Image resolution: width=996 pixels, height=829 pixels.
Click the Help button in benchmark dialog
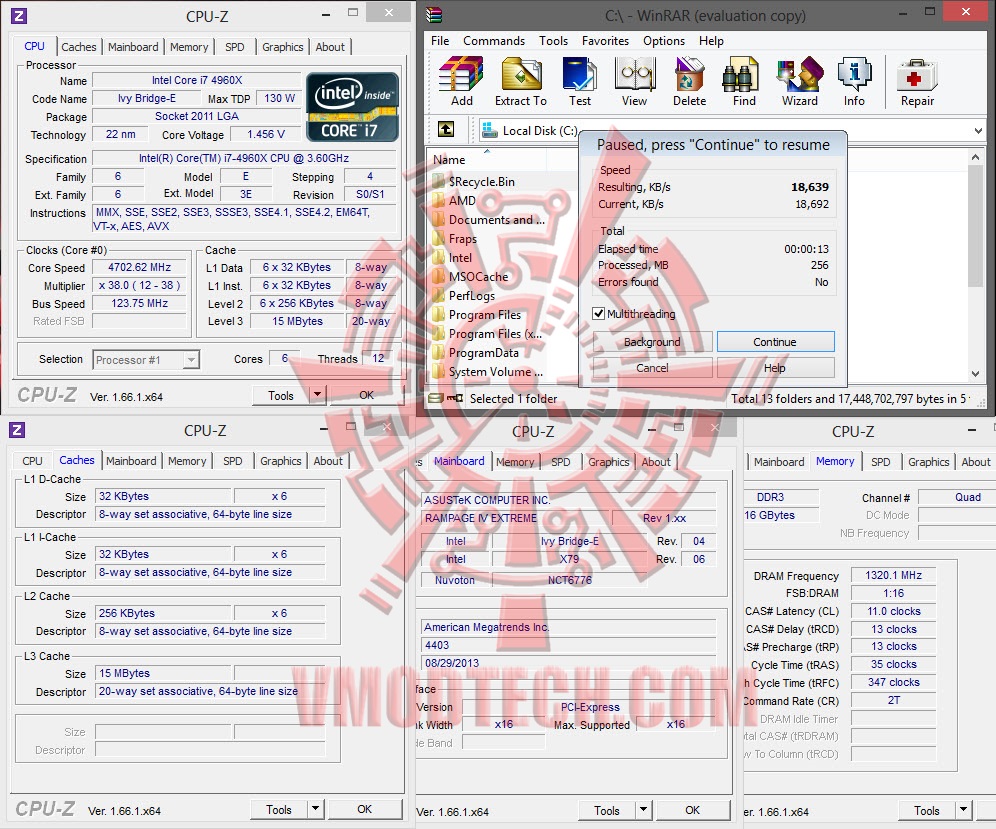click(x=775, y=368)
